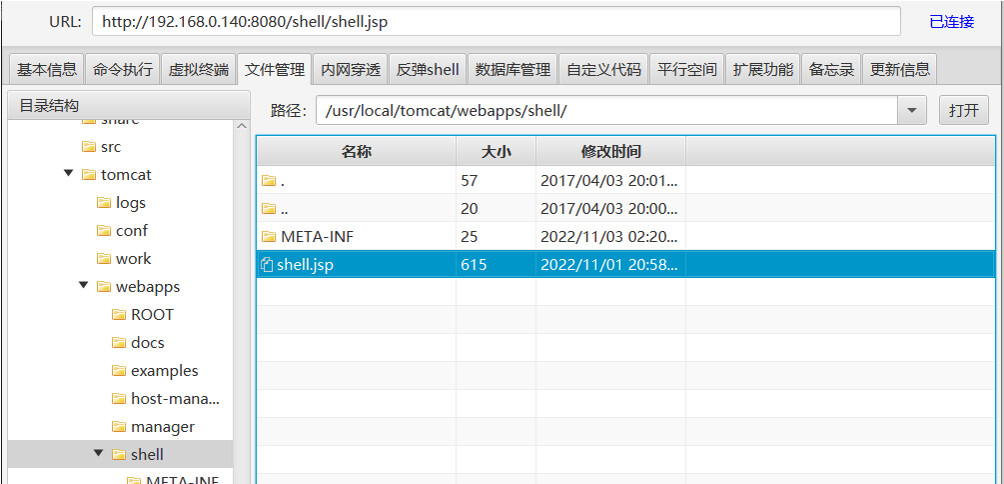Collapse the tomcat tree node

pos(69,174)
